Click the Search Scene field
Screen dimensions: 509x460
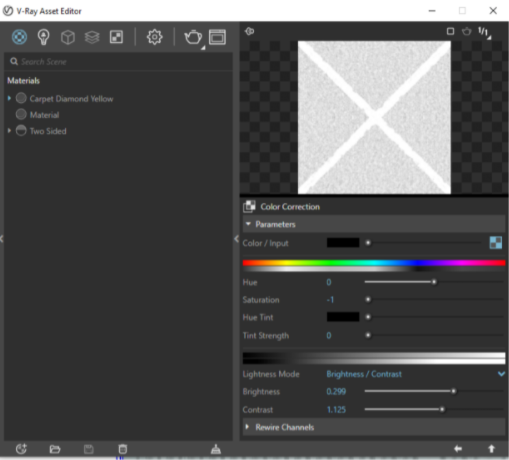(x=118, y=62)
